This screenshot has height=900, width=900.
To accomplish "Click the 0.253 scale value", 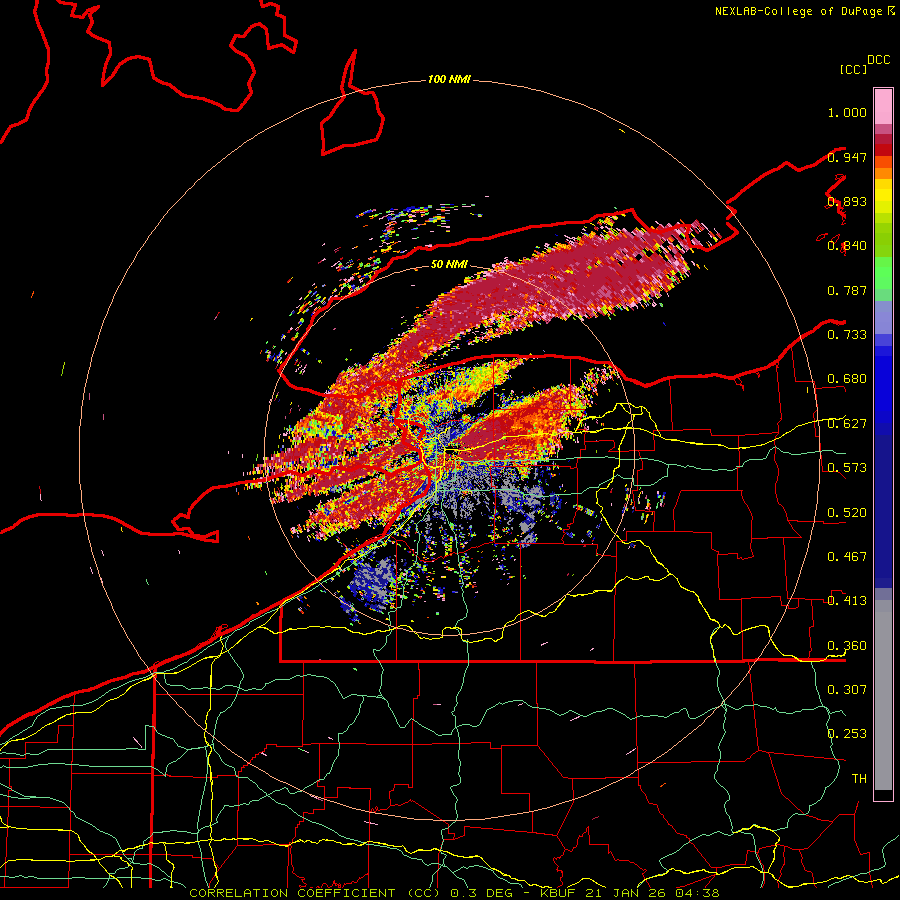I will (847, 734).
